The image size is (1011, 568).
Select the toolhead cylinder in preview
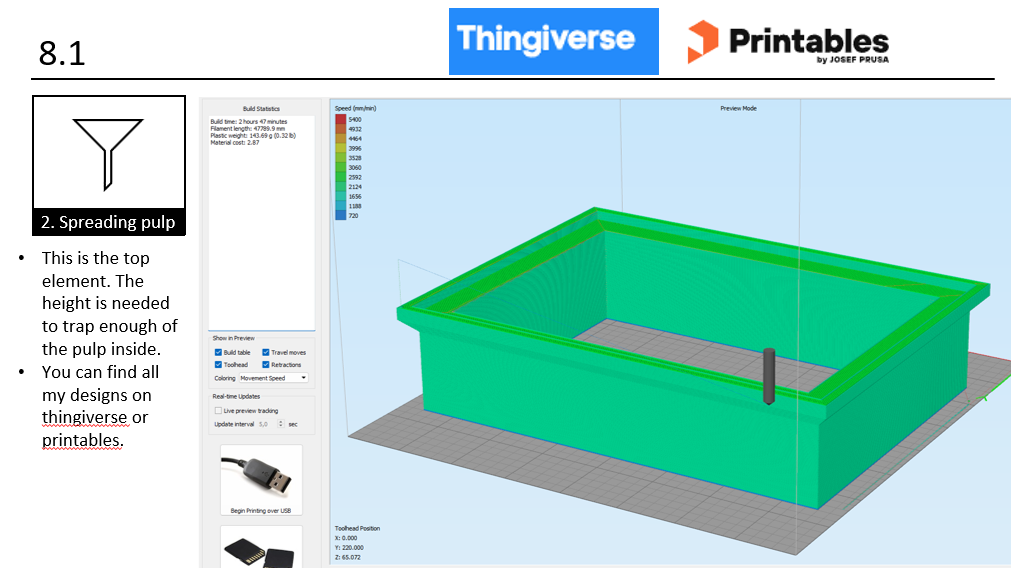pyautogui.click(x=769, y=377)
